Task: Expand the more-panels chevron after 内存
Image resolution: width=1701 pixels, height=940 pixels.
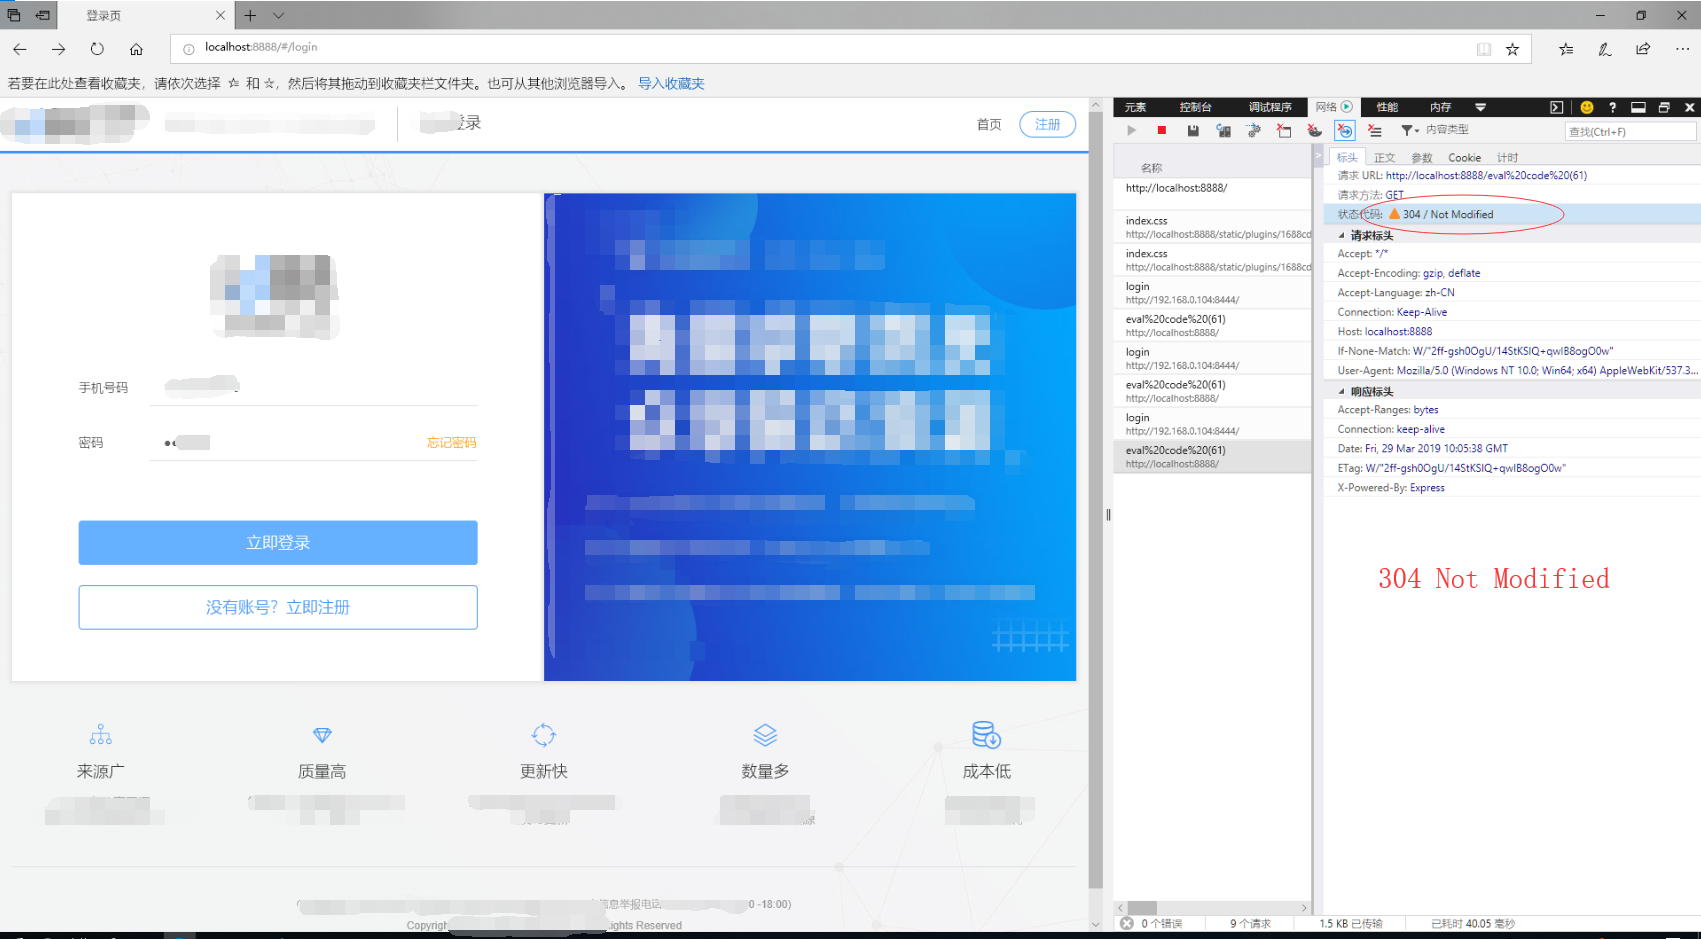Action: click(1480, 107)
